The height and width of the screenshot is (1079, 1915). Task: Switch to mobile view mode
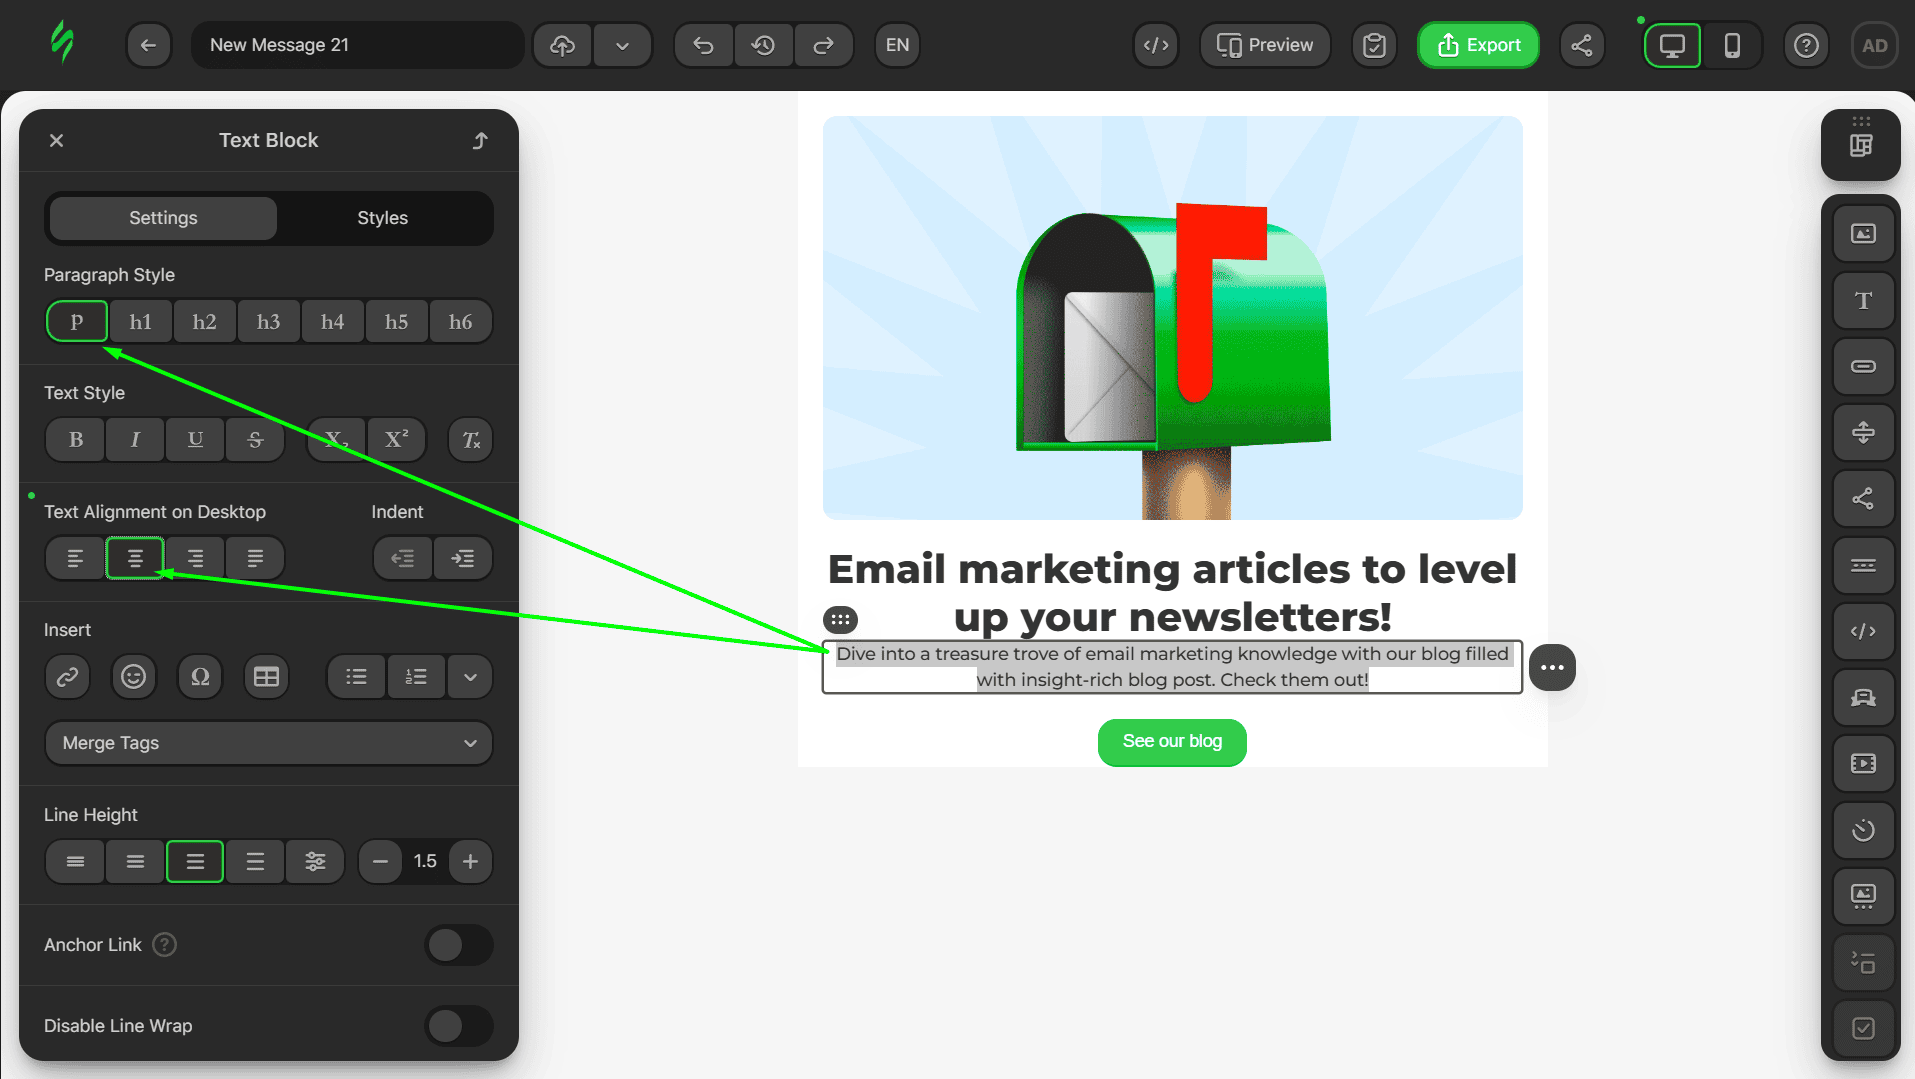[x=1732, y=45]
